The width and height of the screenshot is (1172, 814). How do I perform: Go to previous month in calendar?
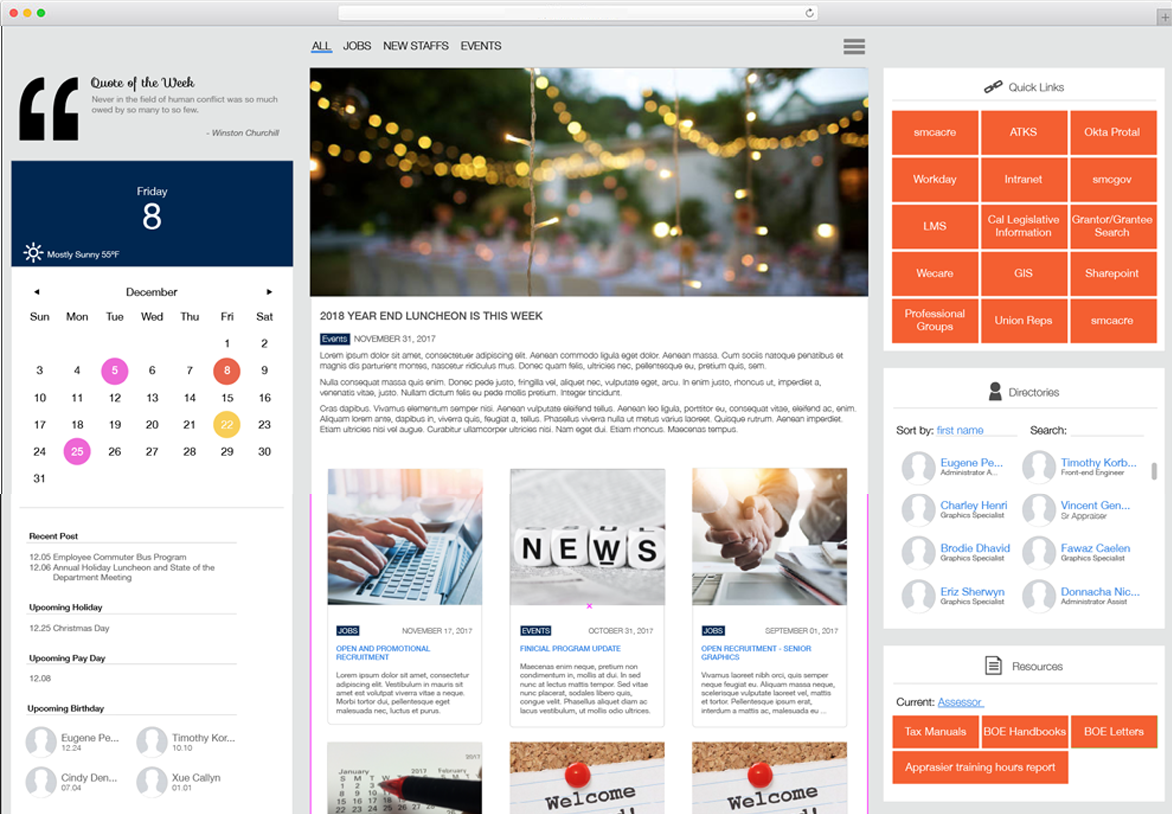click(x=37, y=292)
